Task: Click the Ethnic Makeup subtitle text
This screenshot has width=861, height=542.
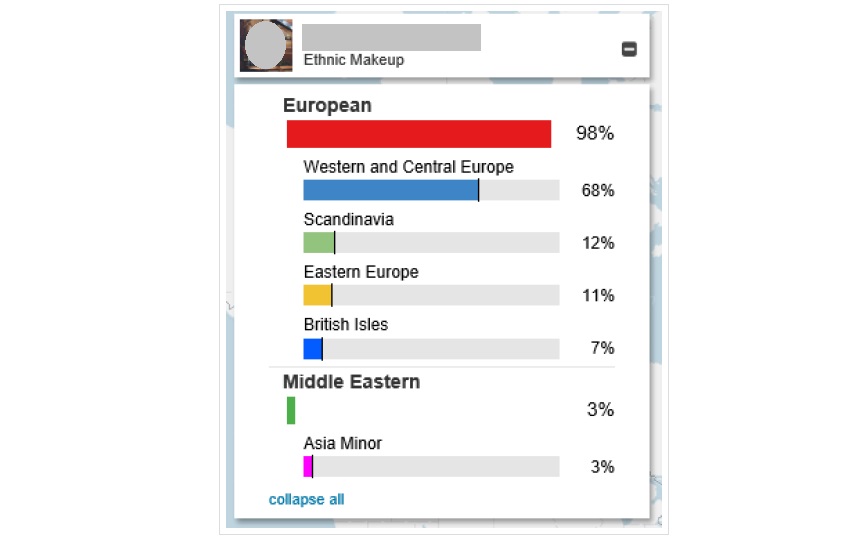Action: pos(354,60)
